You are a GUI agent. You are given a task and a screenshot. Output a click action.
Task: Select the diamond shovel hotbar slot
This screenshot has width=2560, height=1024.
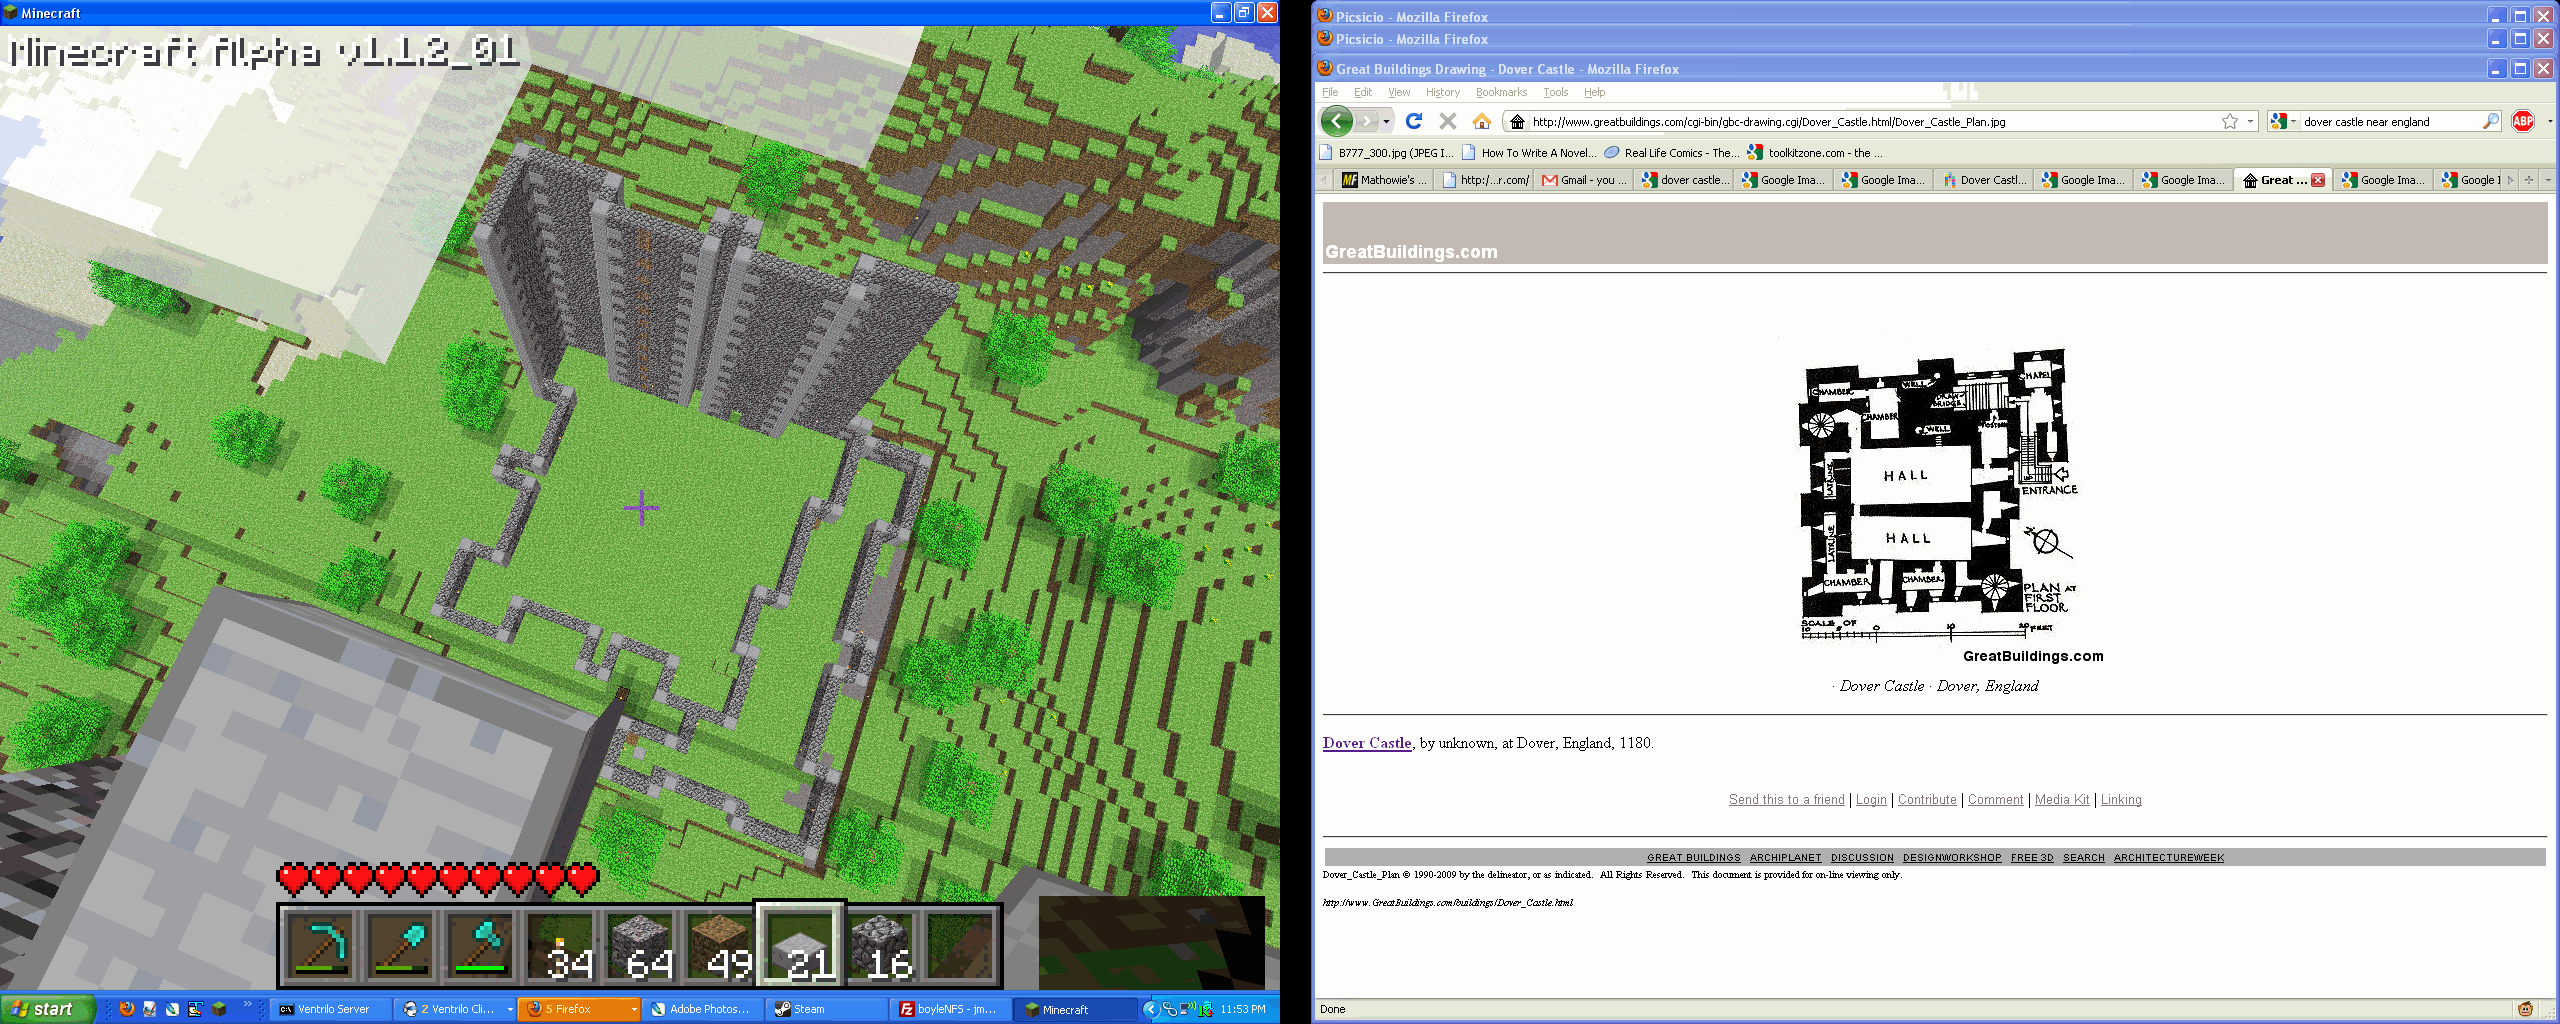(x=400, y=945)
